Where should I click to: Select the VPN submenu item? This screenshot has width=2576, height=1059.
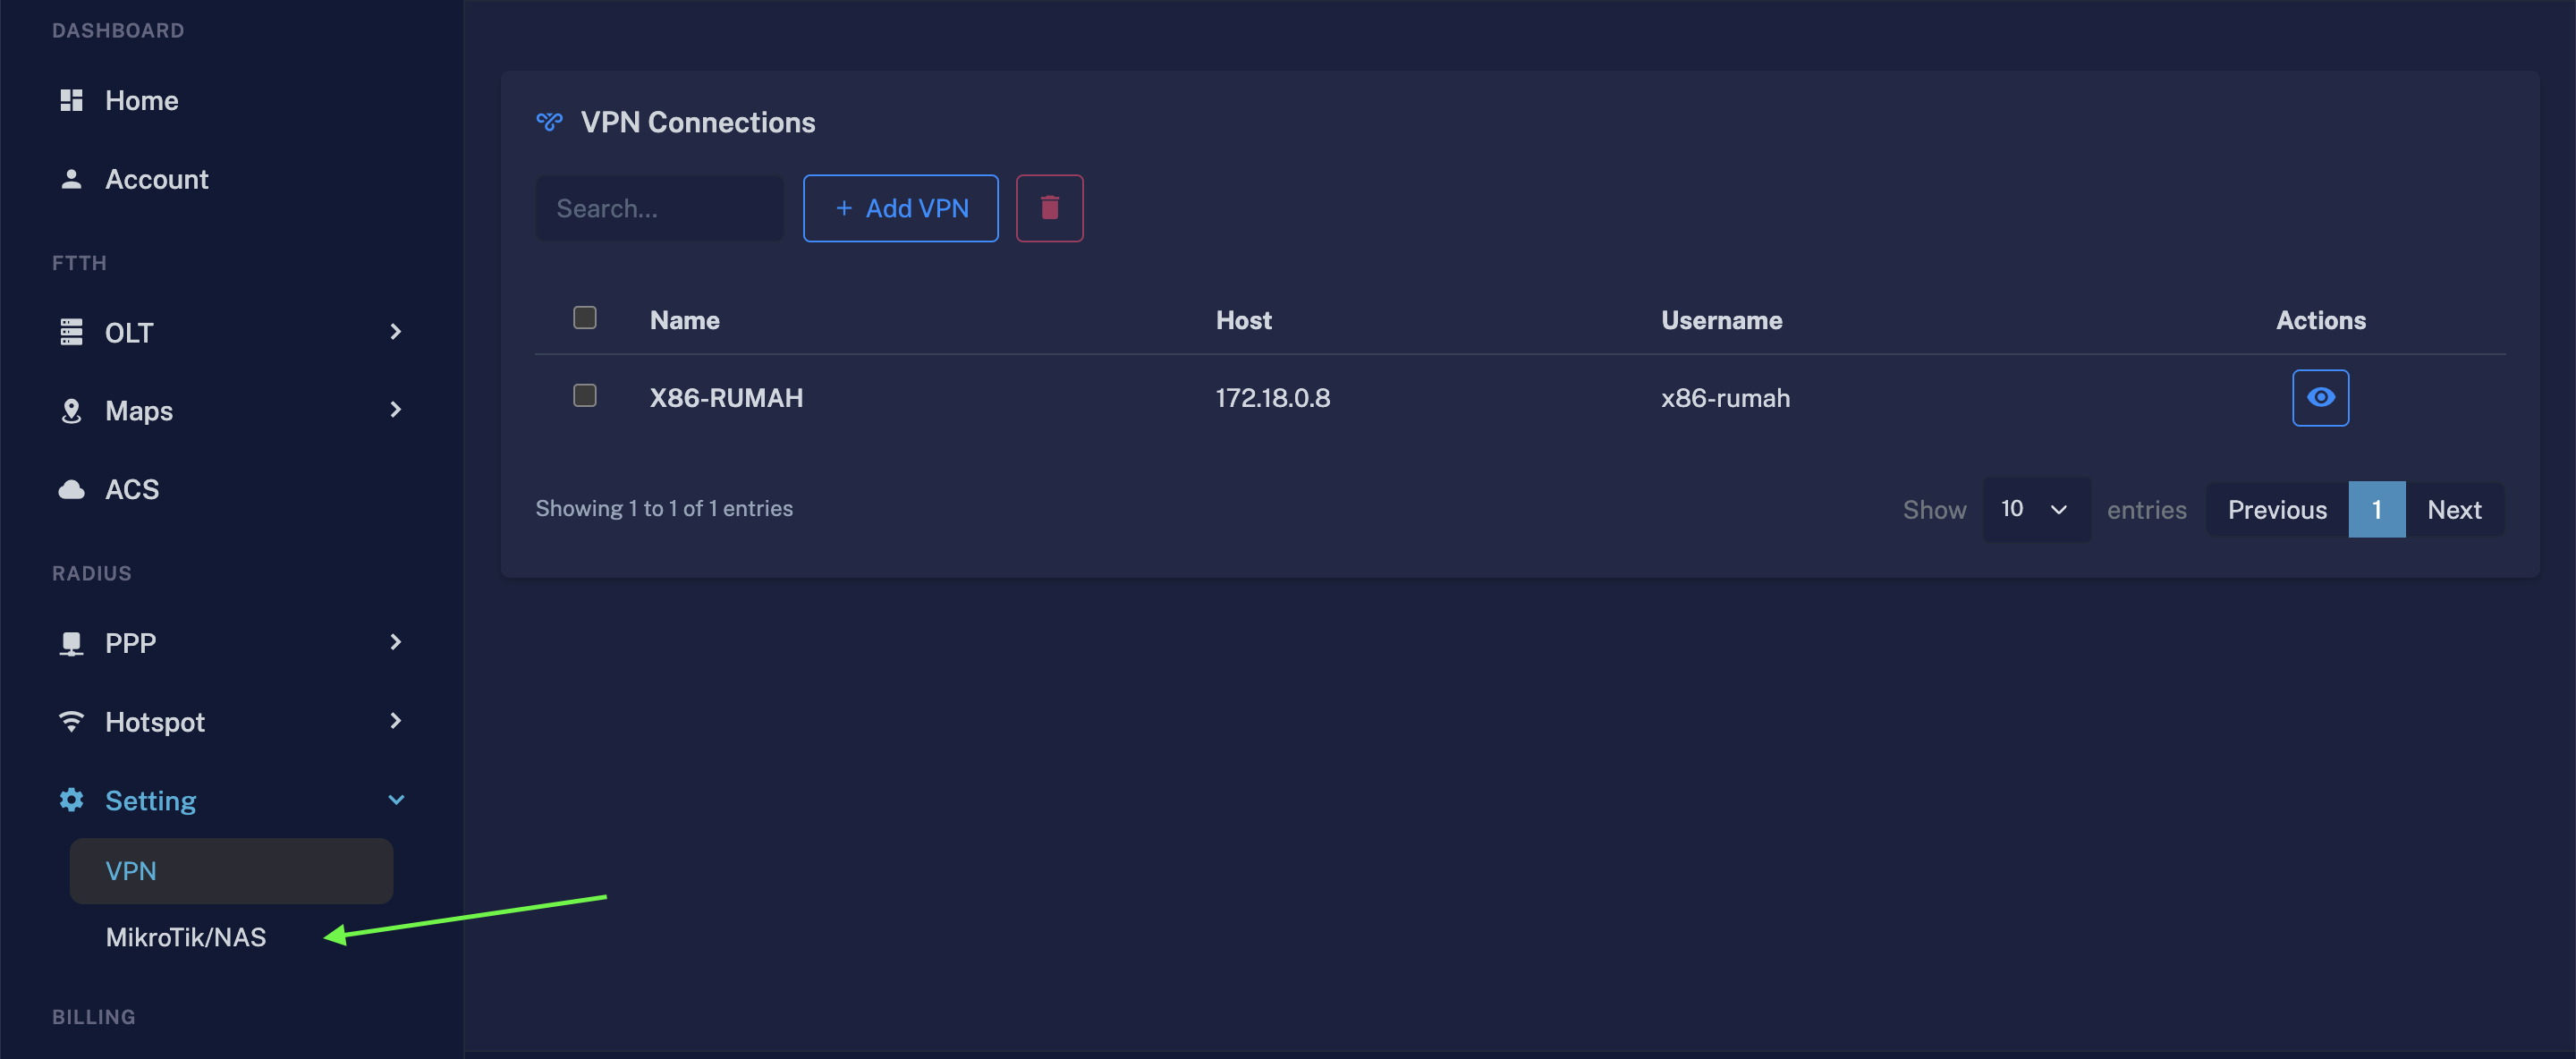[x=231, y=871]
